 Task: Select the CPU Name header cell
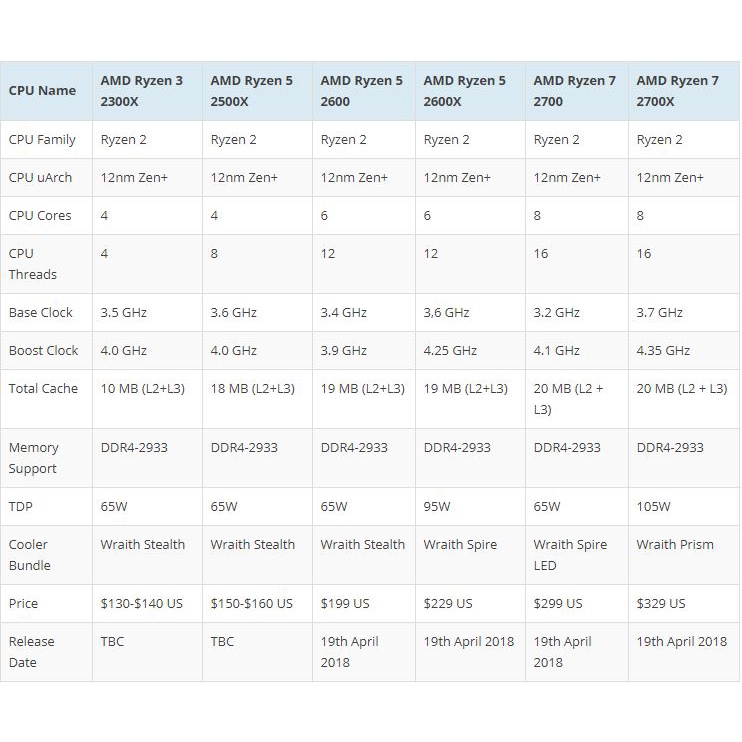[x=42, y=91]
